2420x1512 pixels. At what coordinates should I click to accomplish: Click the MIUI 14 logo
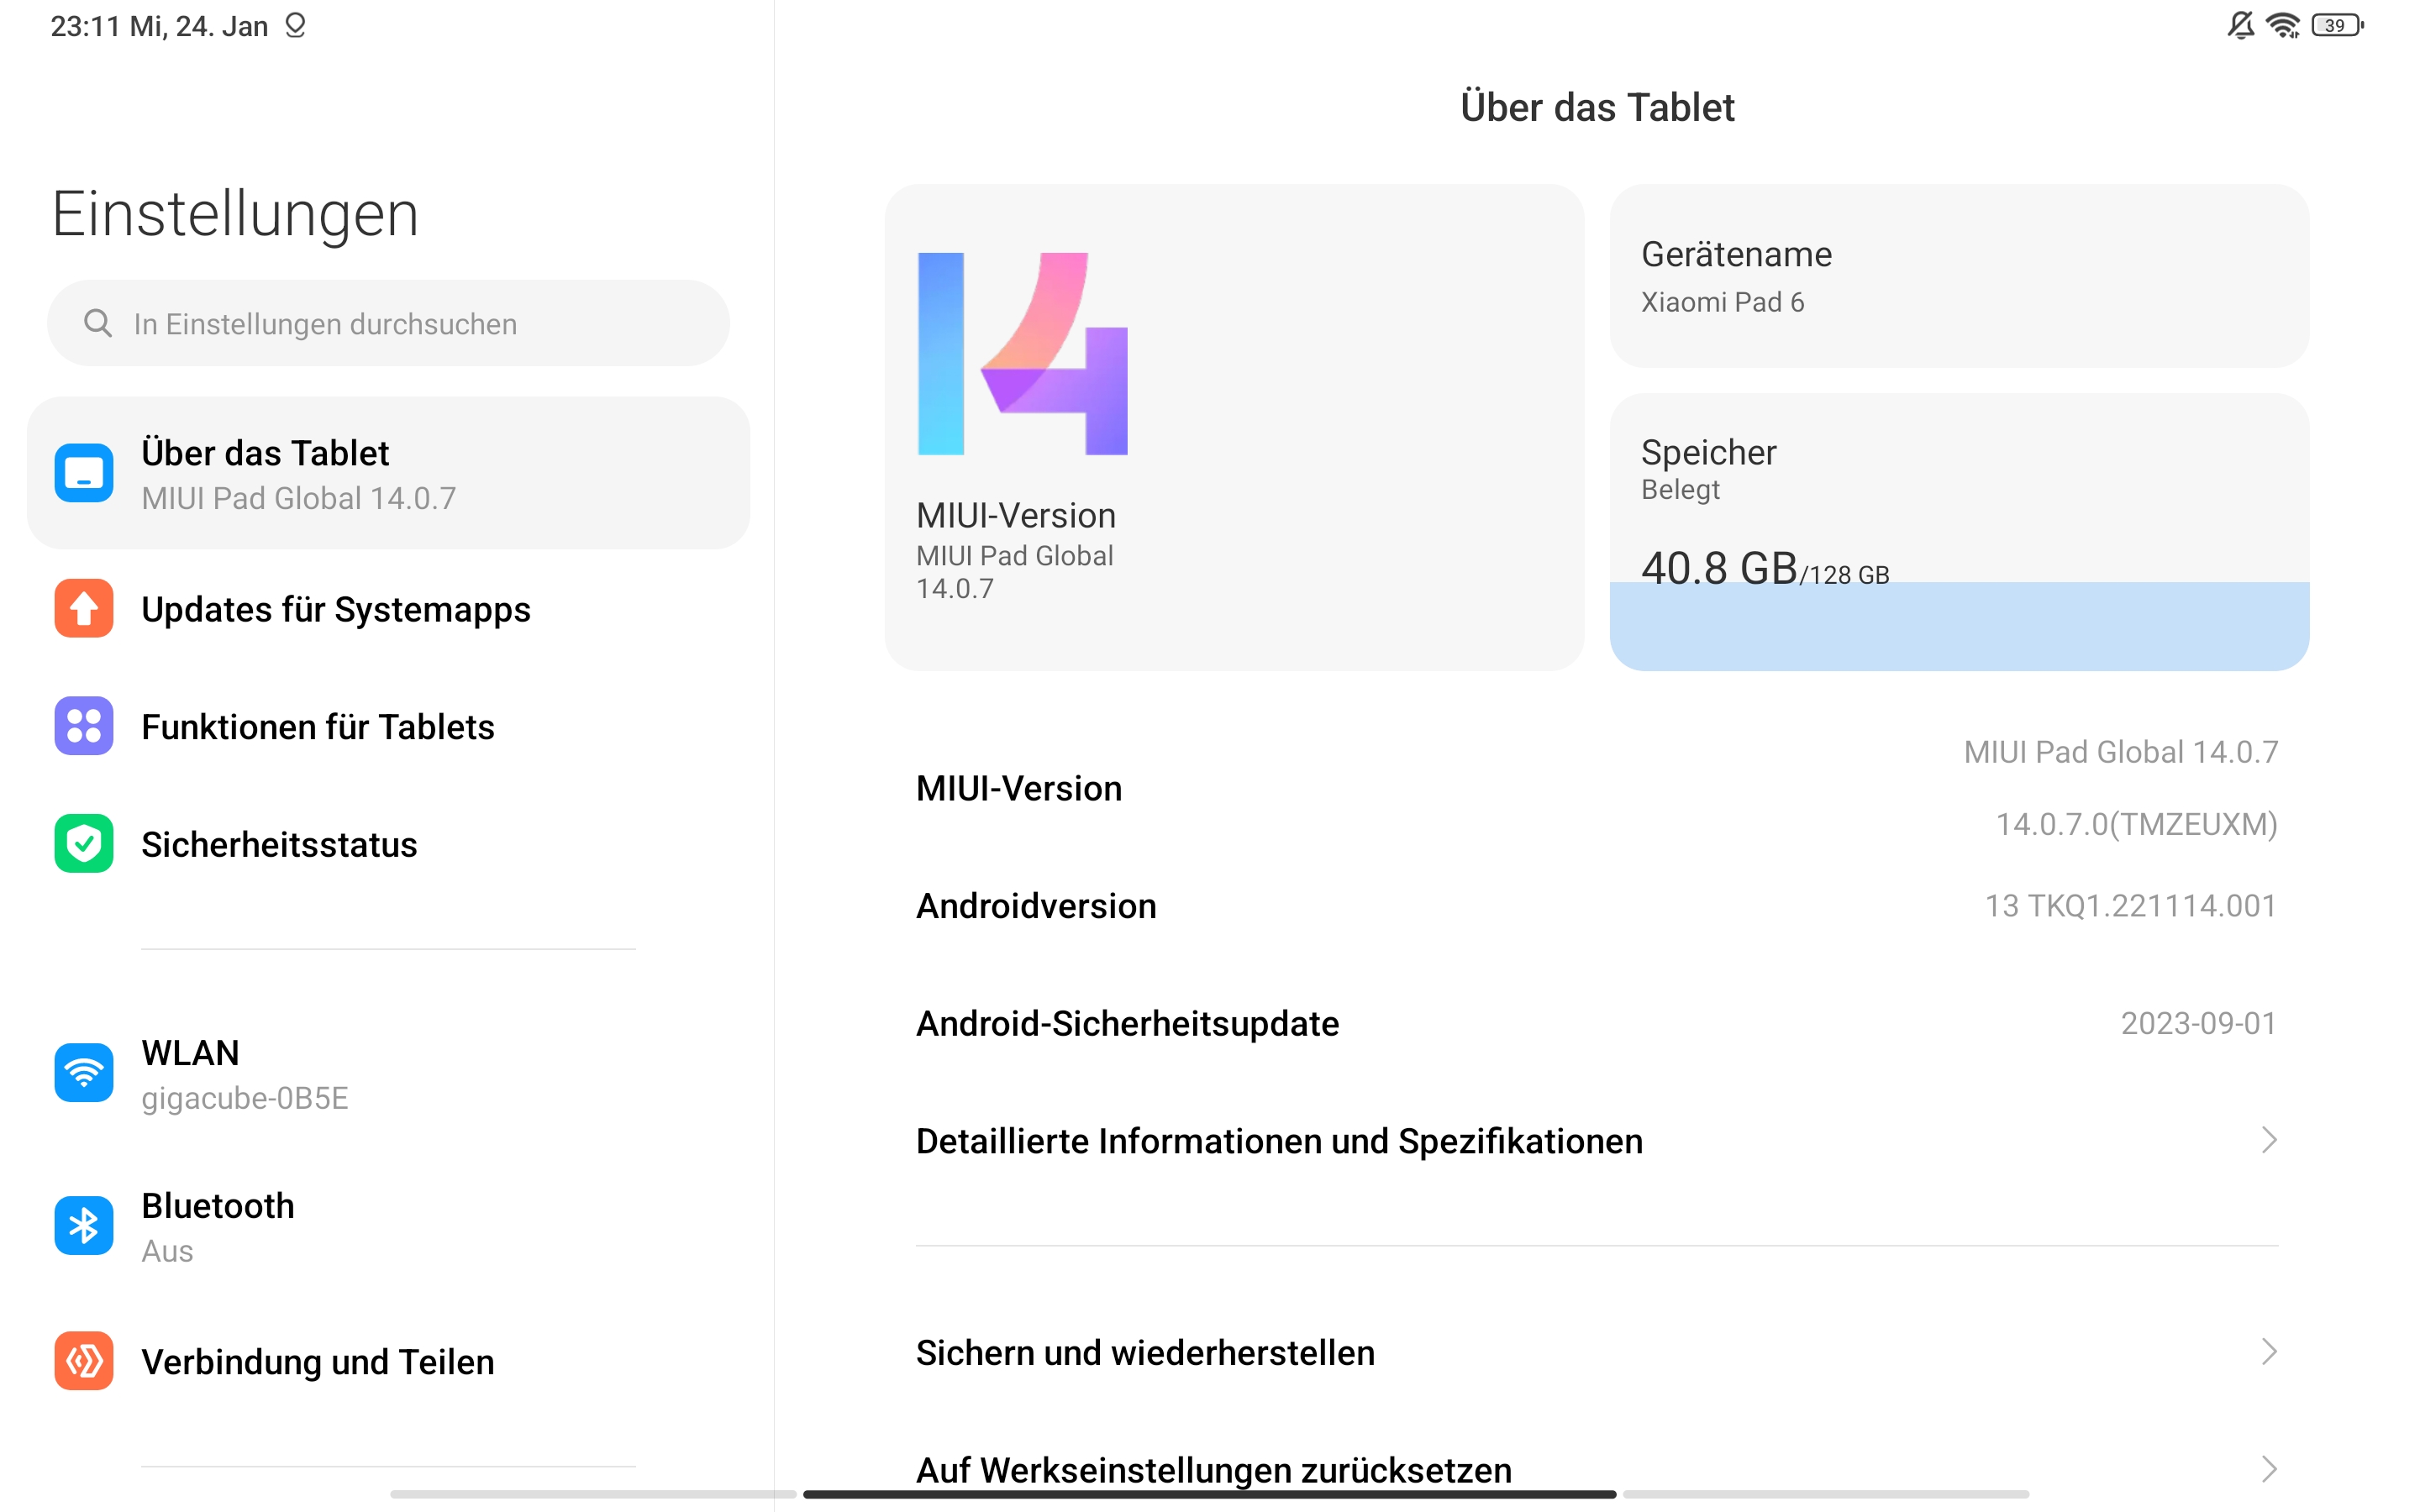click(1022, 354)
